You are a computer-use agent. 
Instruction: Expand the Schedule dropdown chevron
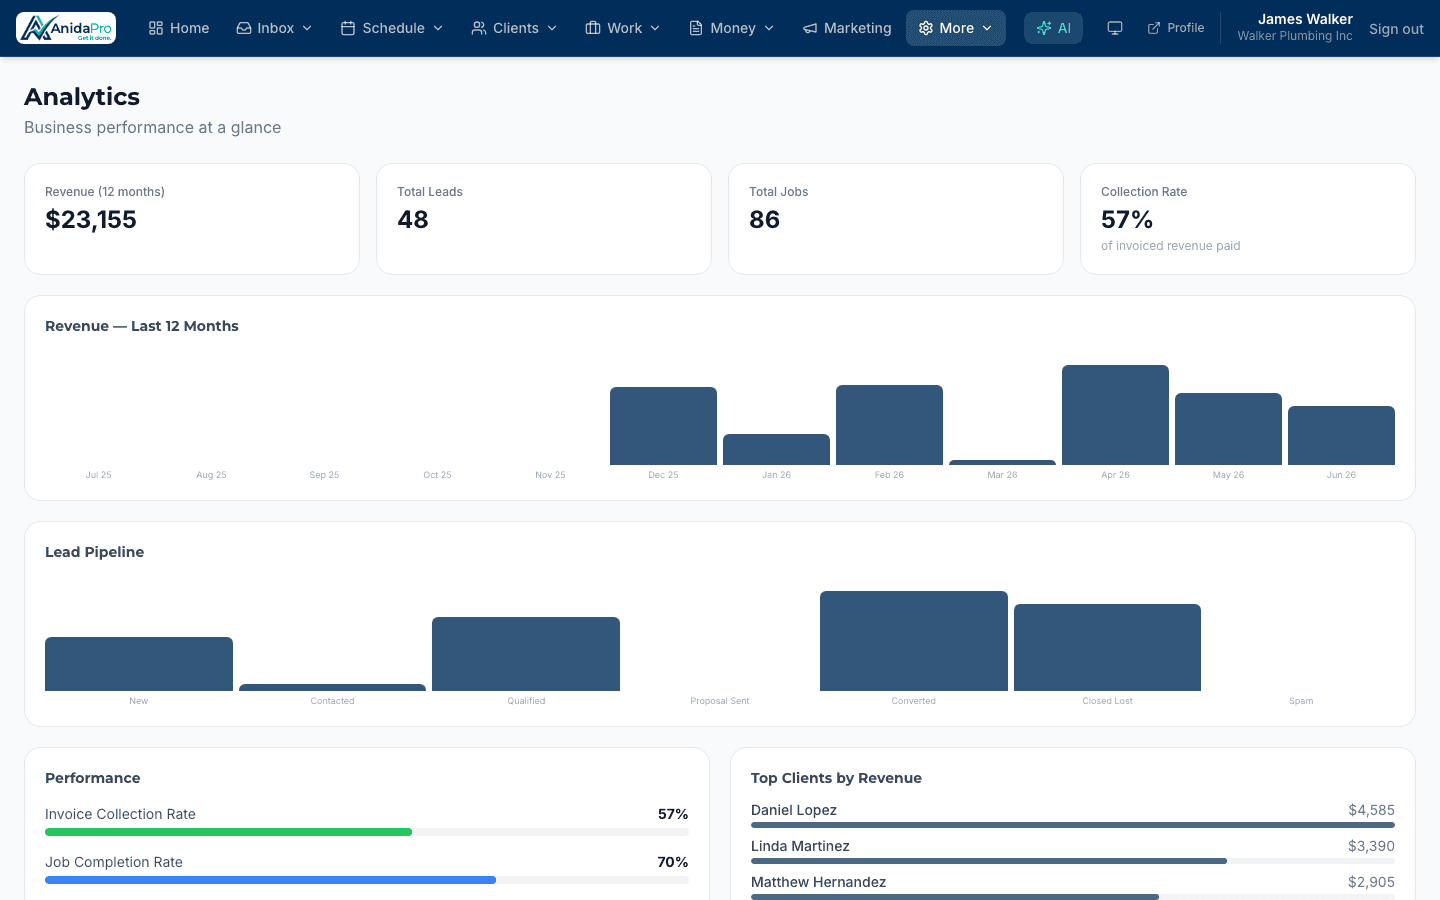click(438, 28)
